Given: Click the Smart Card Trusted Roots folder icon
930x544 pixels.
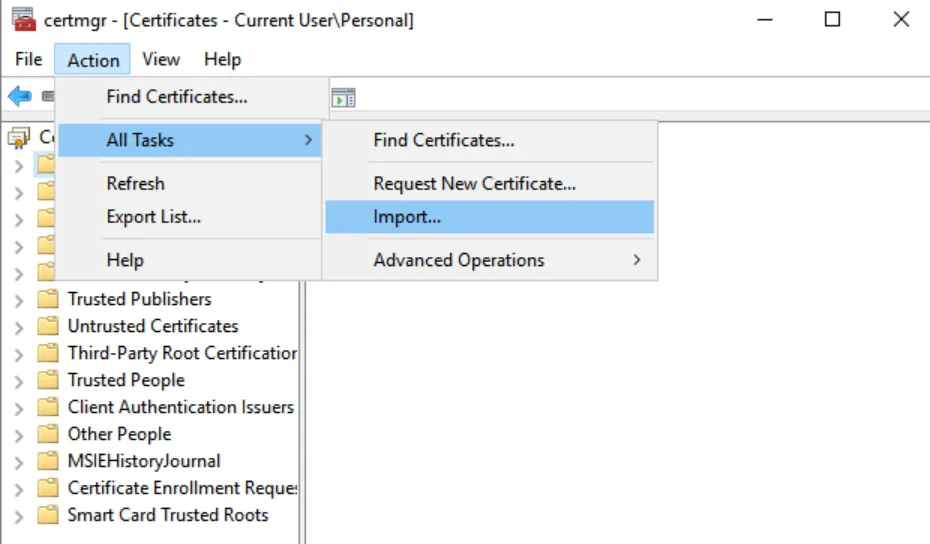Looking at the screenshot, I should click(48, 515).
